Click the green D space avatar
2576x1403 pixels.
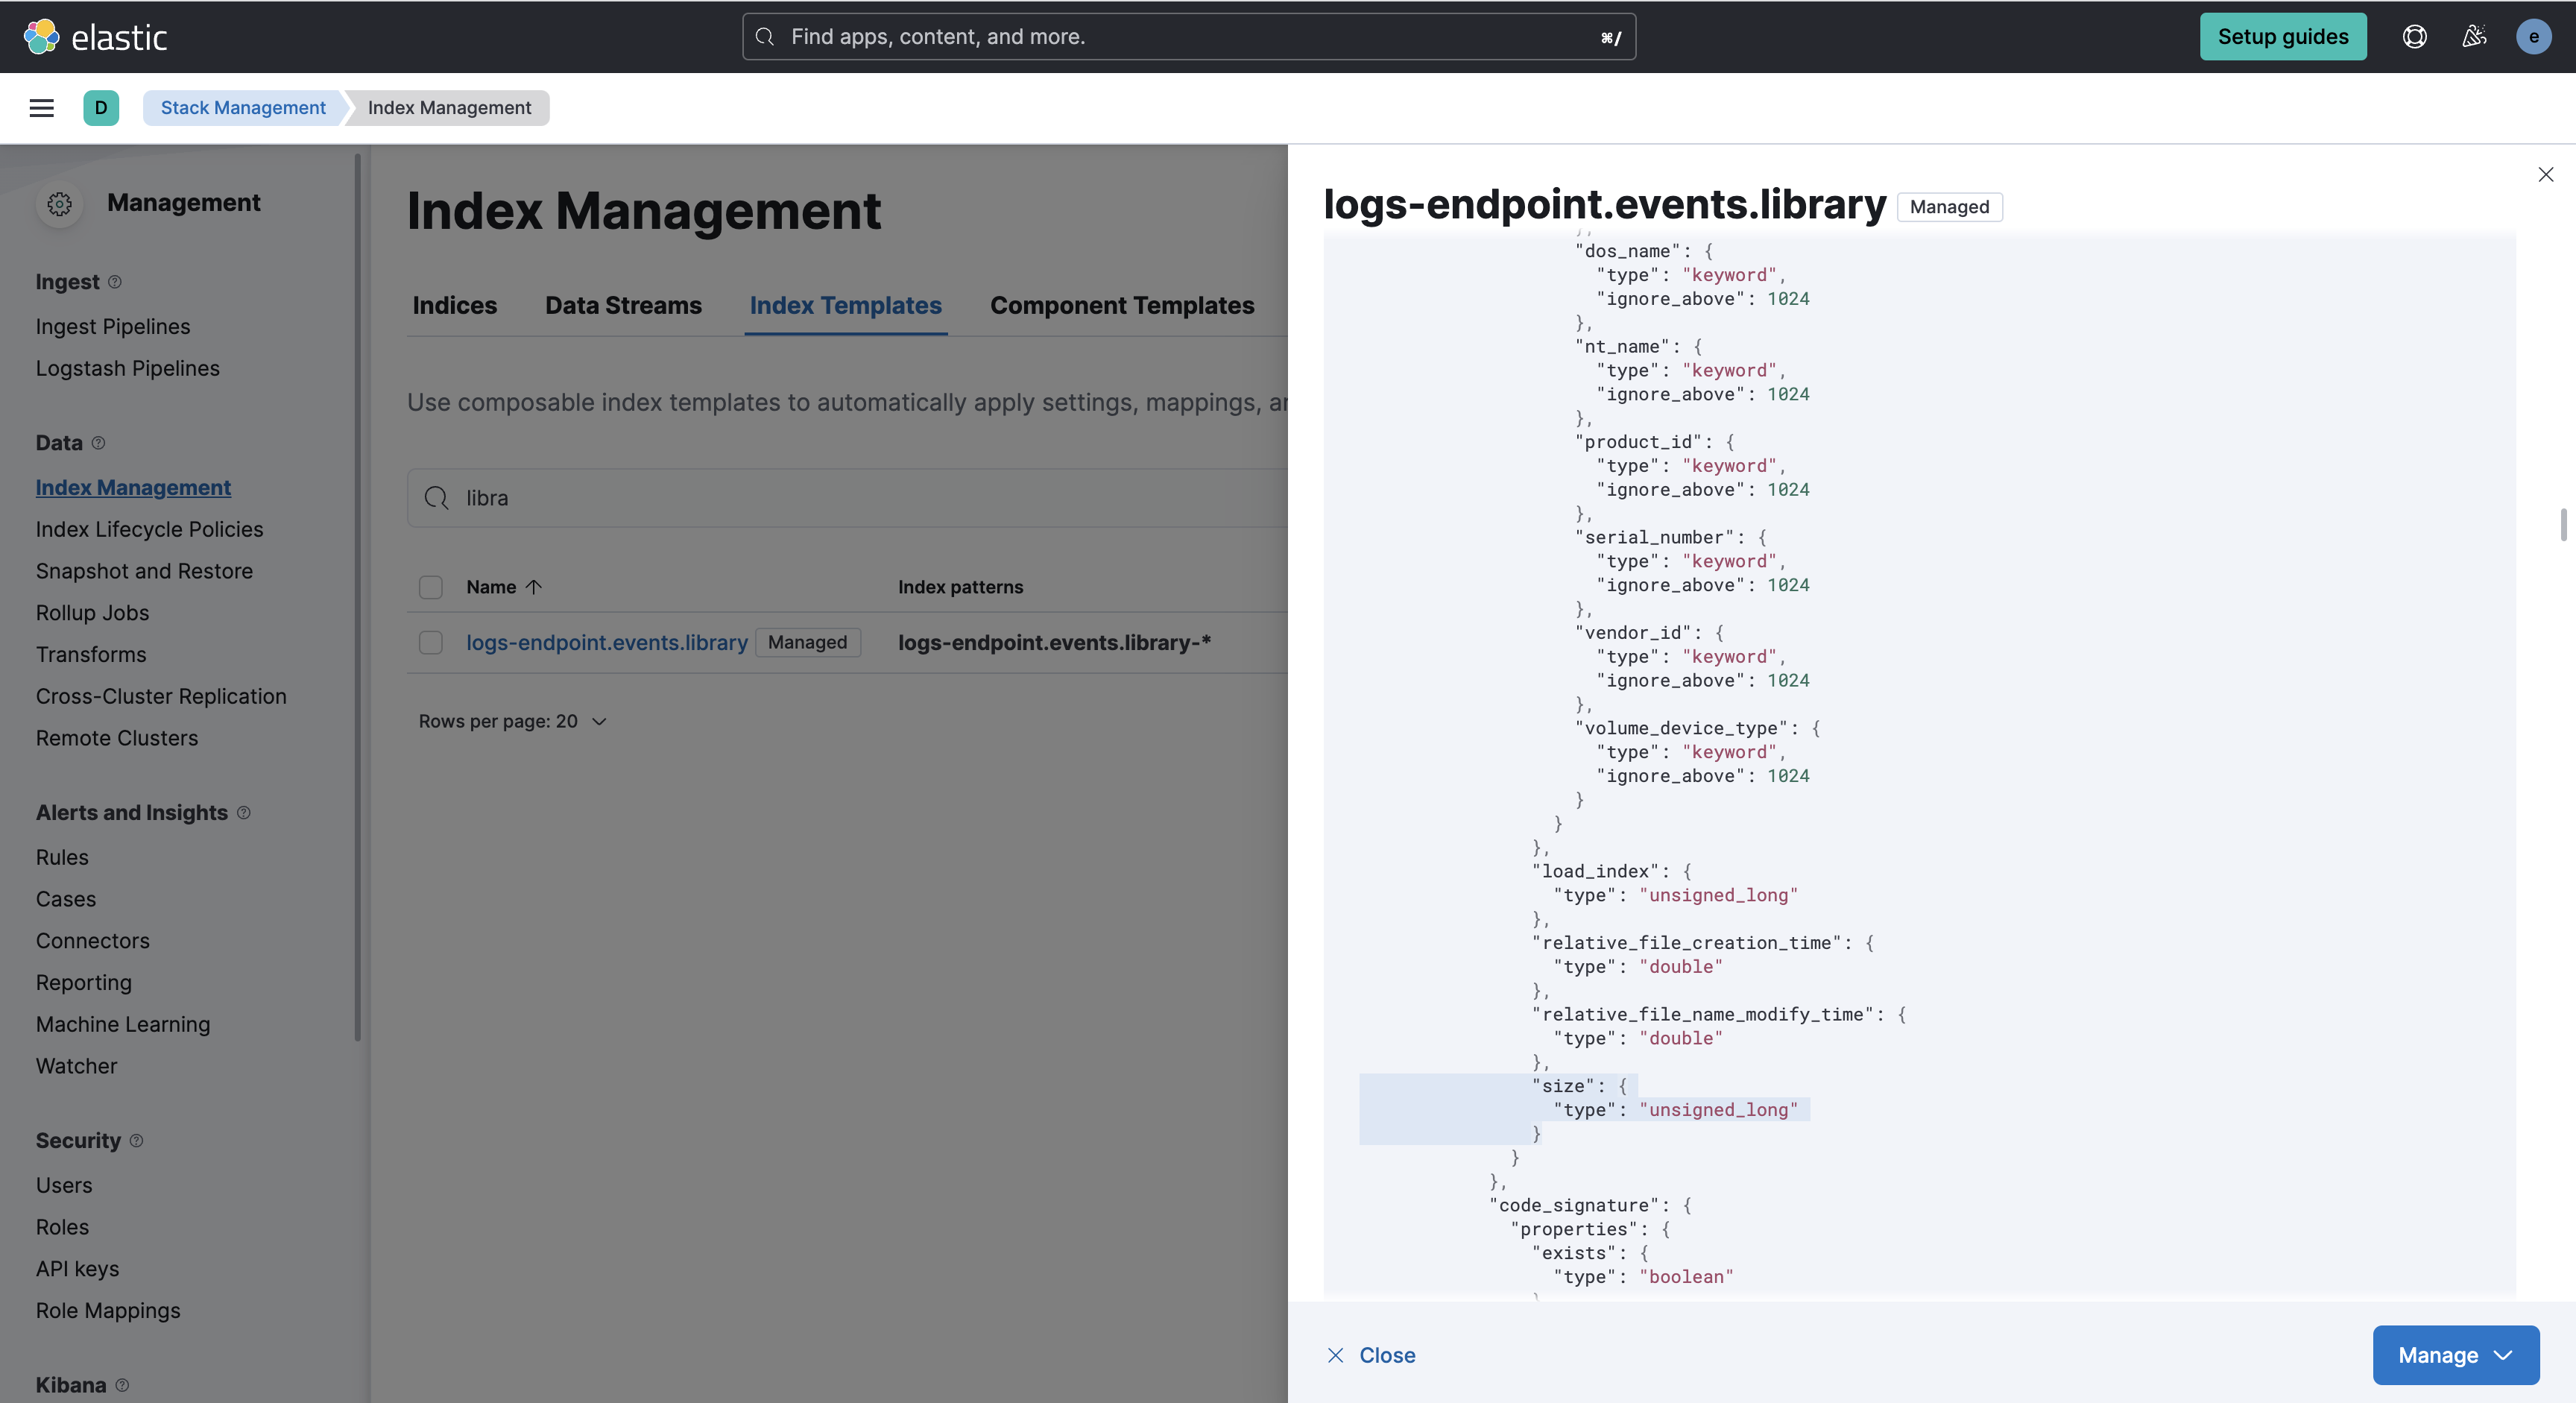click(101, 108)
